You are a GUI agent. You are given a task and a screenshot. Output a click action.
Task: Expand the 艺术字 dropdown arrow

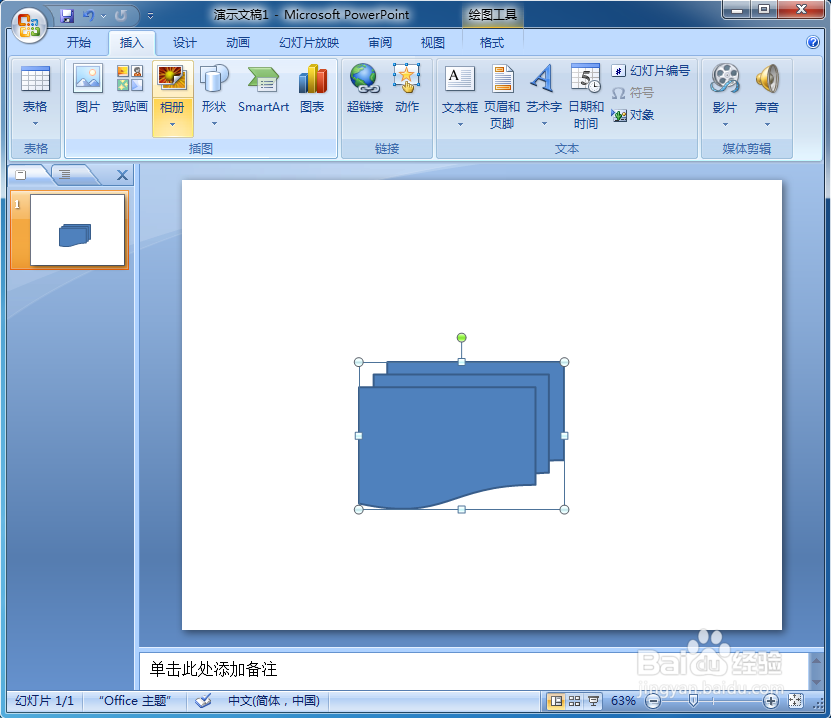(x=544, y=123)
